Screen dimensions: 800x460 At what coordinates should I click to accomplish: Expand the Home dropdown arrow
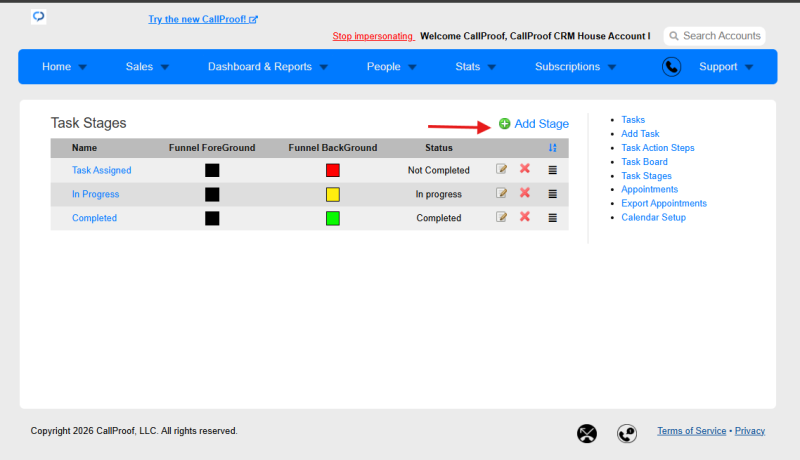[x=83, y=67]
